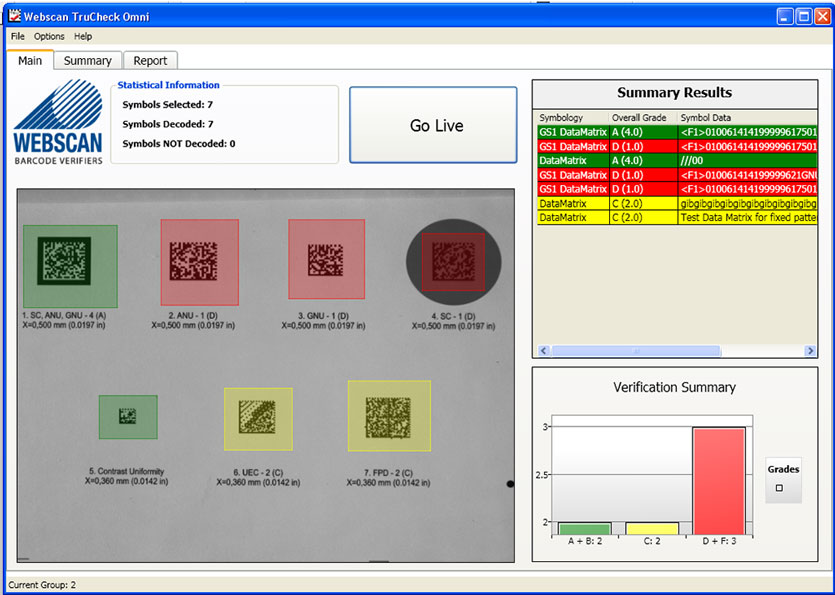Select first green GS1 DataMatrix A (4.0) row
This screenshot has height=595, width=835.
point(677,132)
